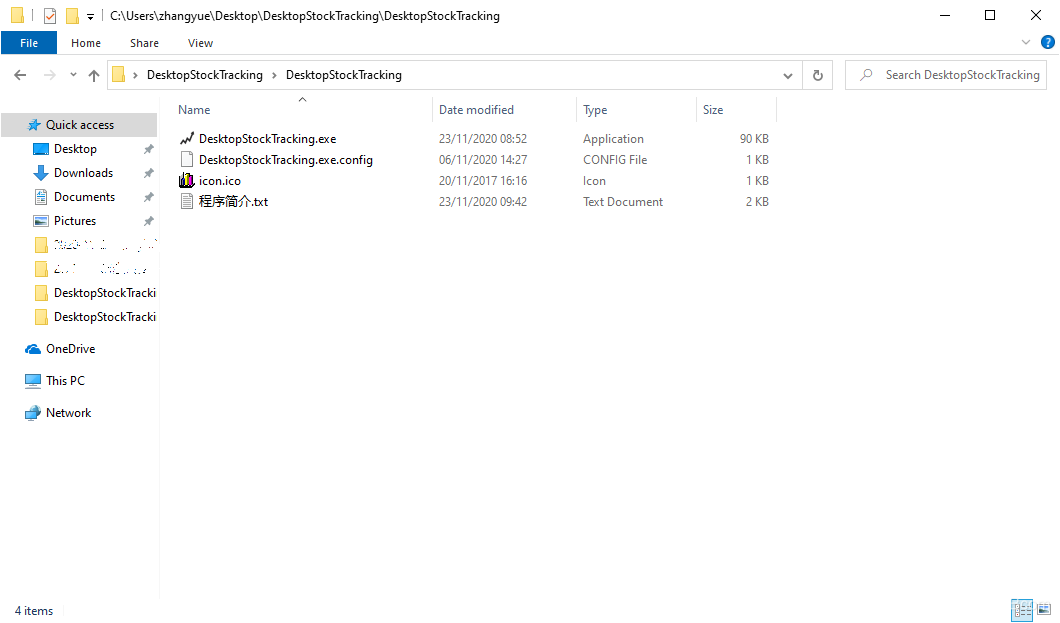The image size is (1060, 623).
Task: Click the 4 items status bar text
Action: pos(34,611)
